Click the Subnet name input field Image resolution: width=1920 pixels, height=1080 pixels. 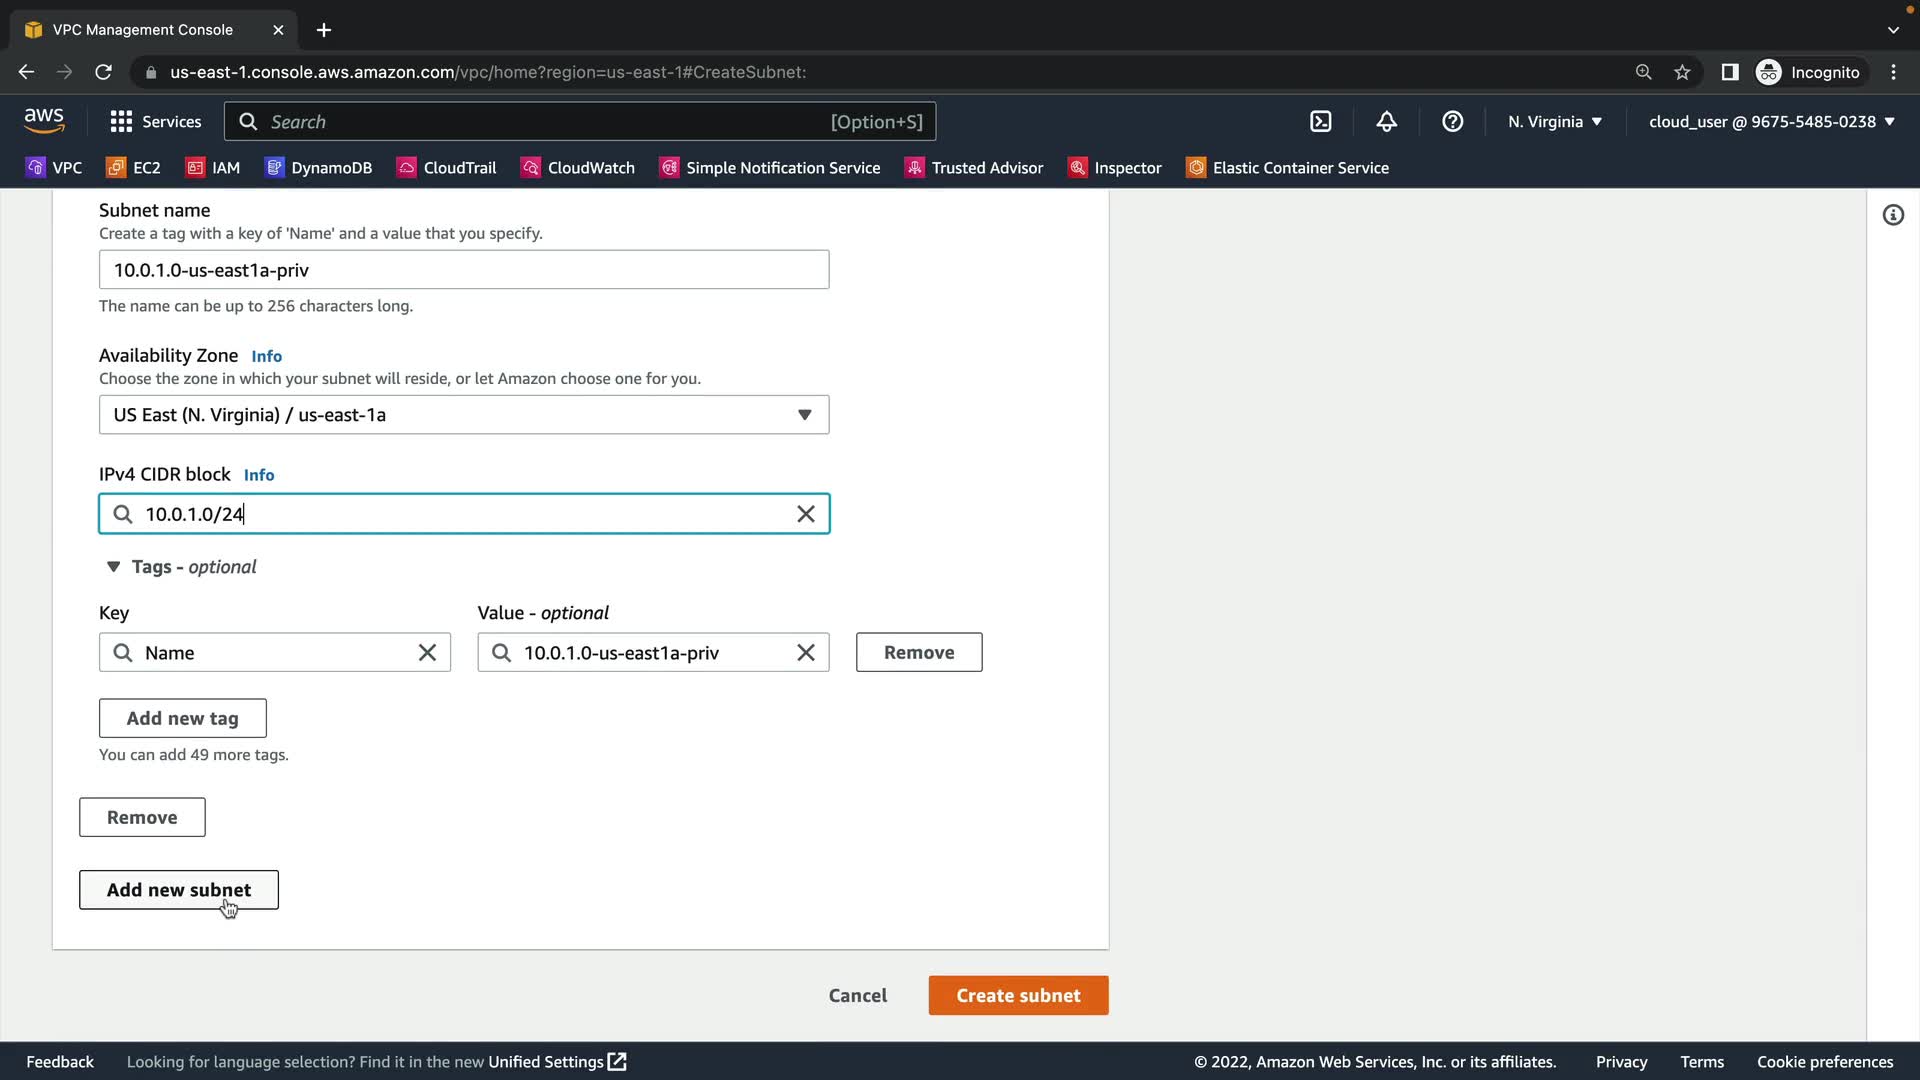point(464,270)
